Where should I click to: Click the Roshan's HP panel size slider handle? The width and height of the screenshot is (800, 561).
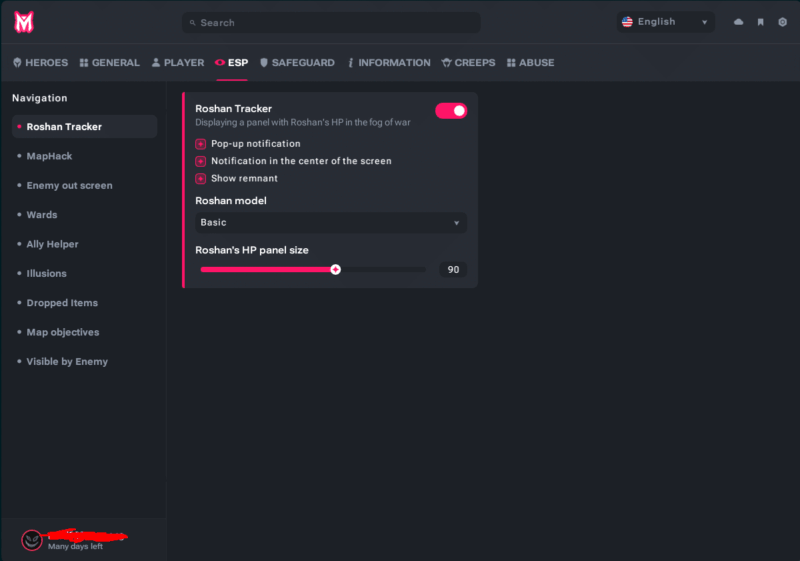pyautogui.click(x=335, y=269)
